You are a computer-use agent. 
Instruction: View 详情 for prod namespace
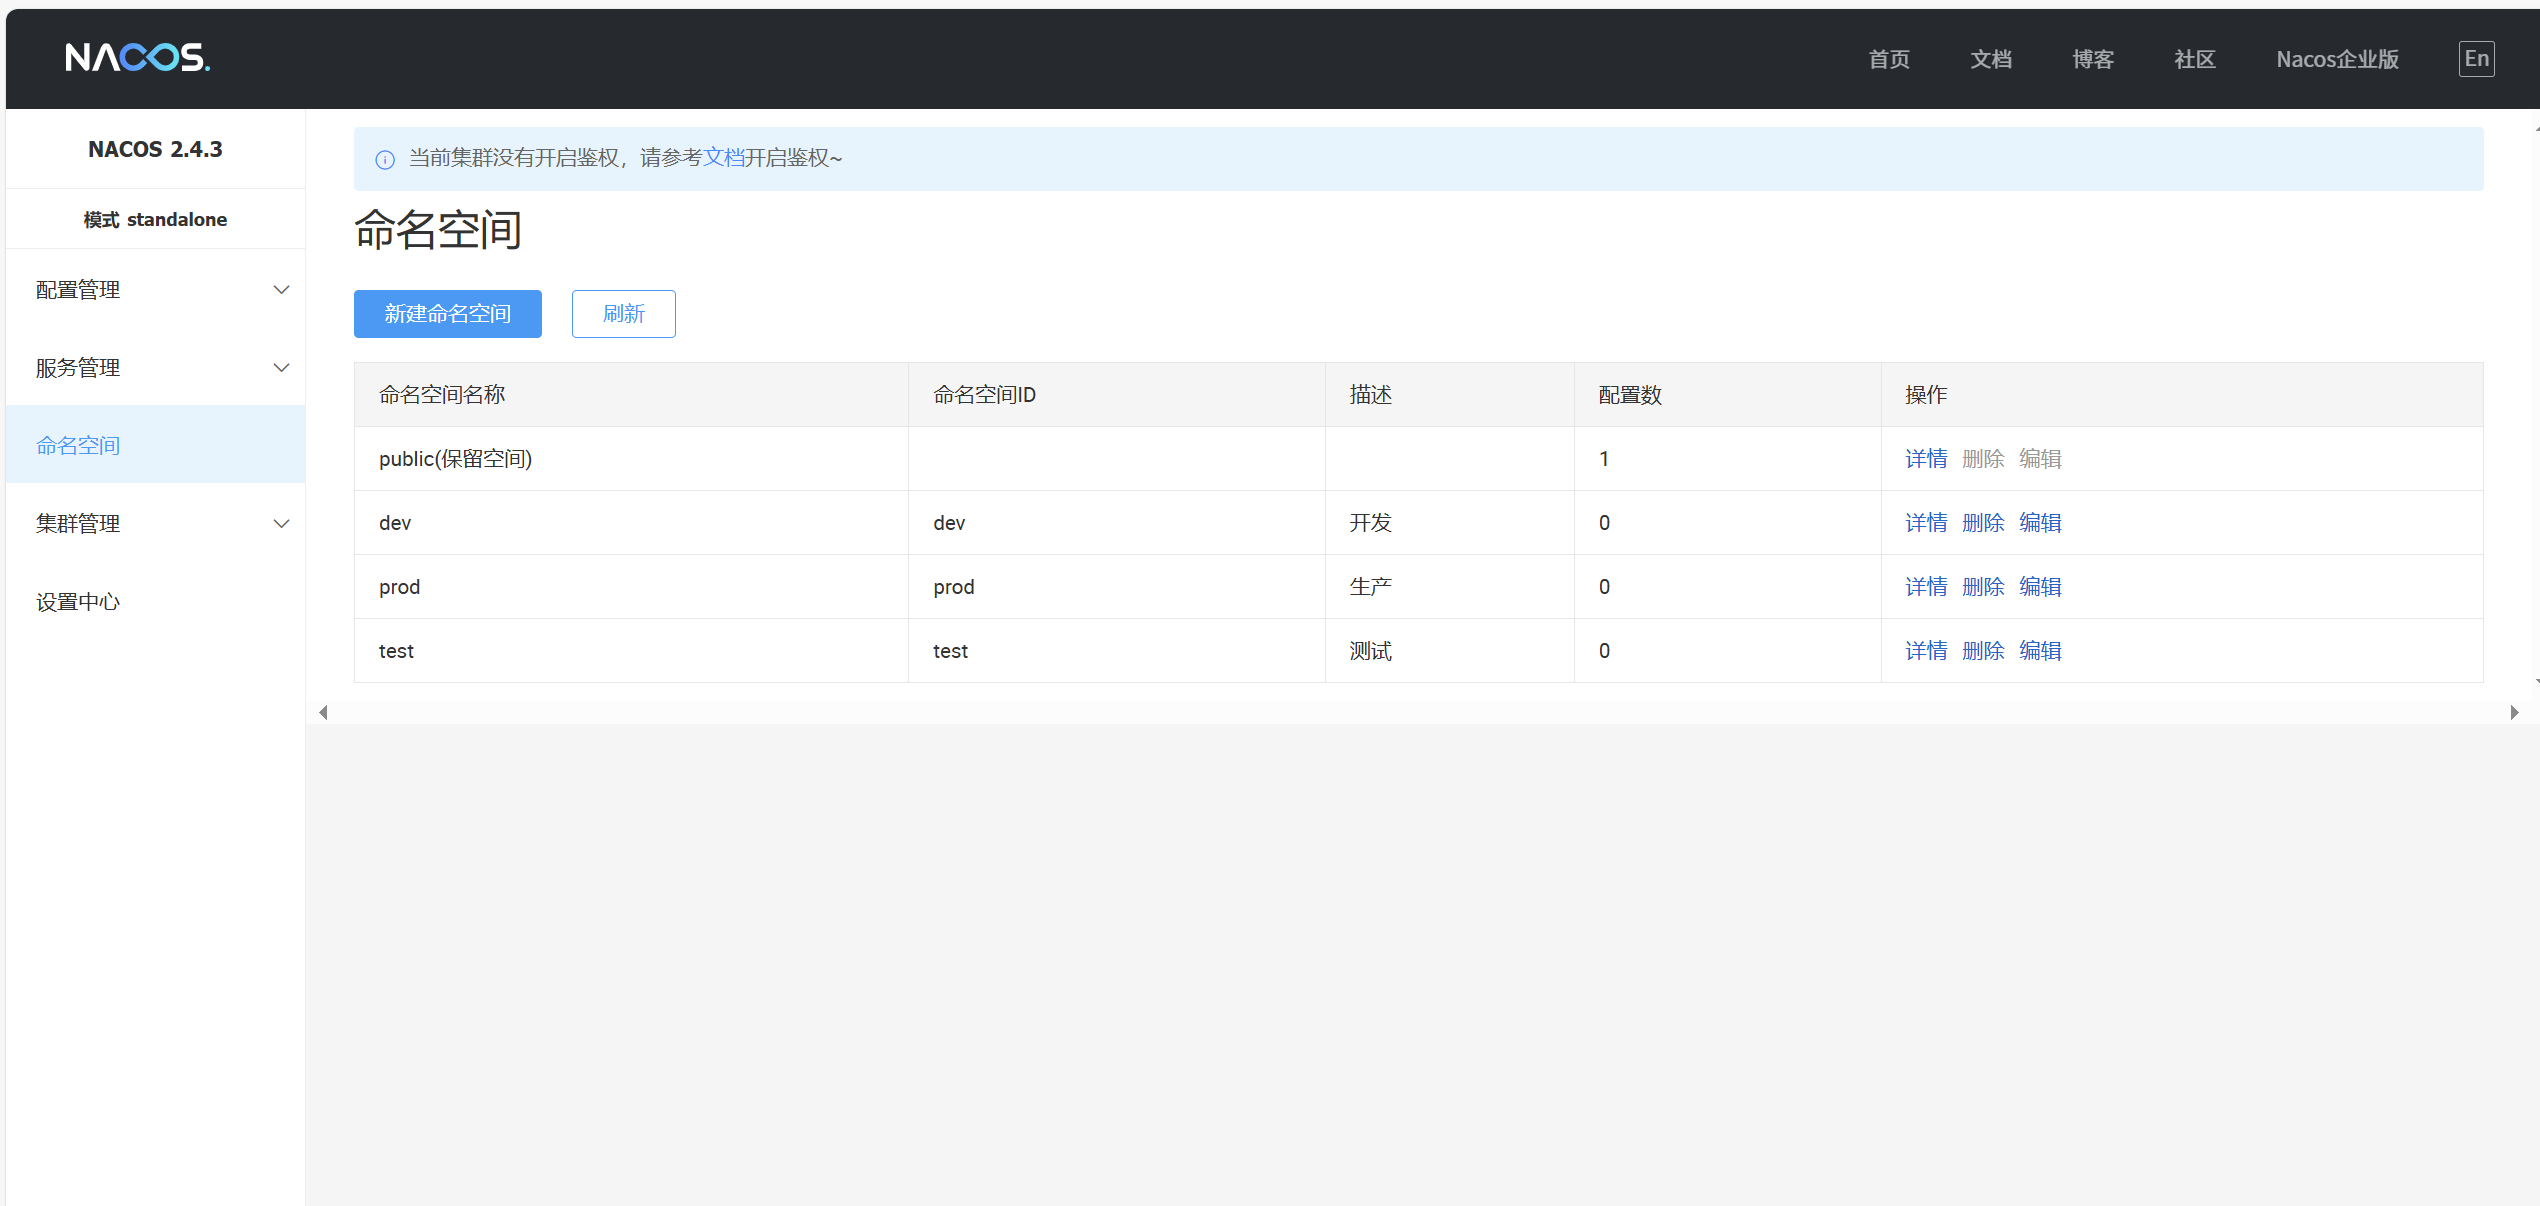tap(1926, 587)
